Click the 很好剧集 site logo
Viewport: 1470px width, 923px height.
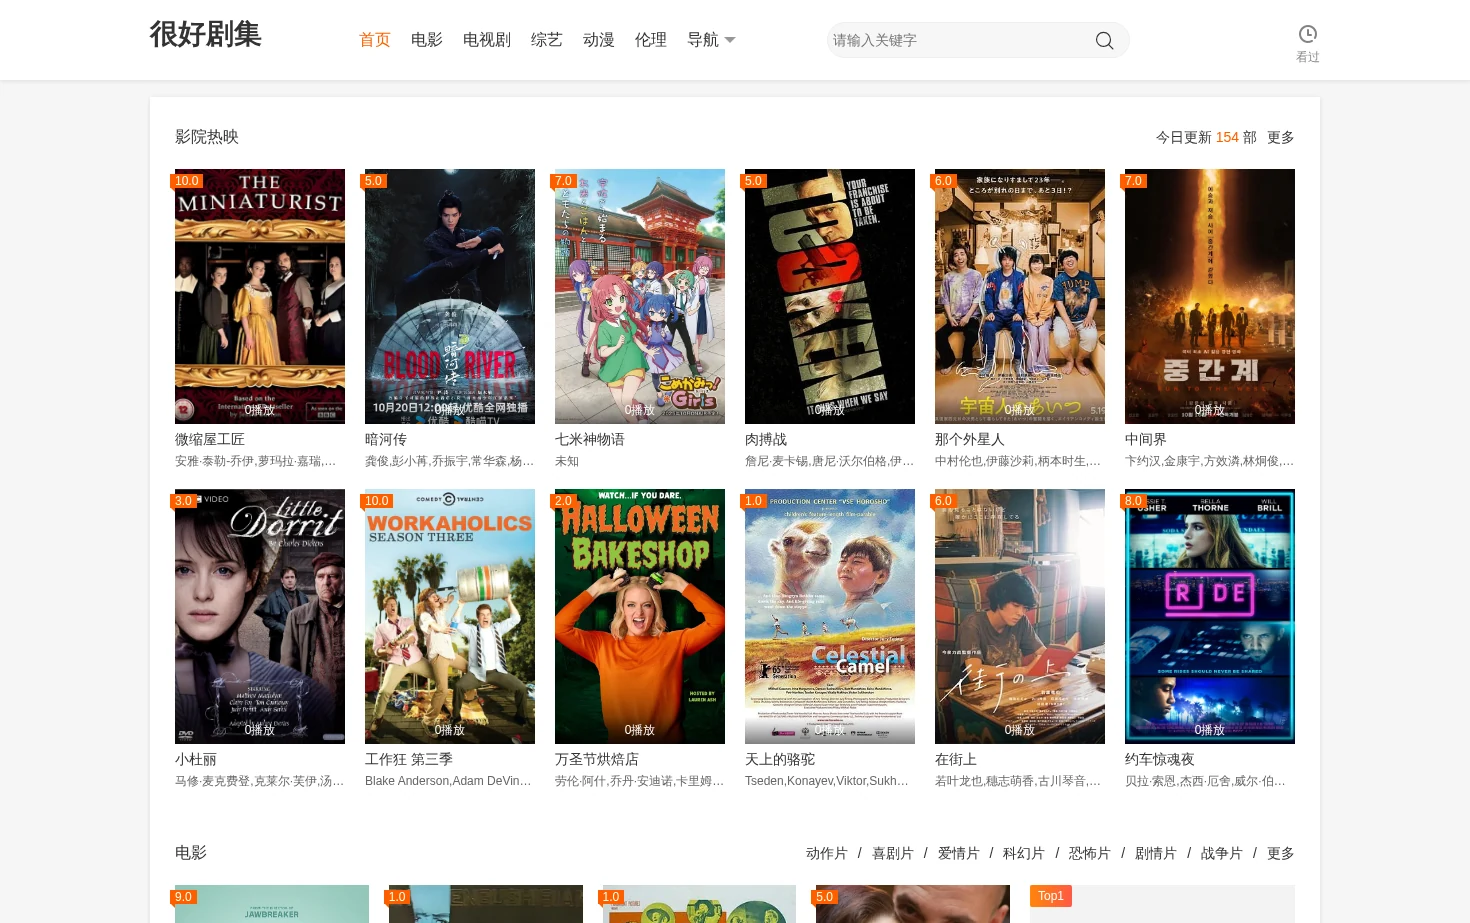point(206,34)
